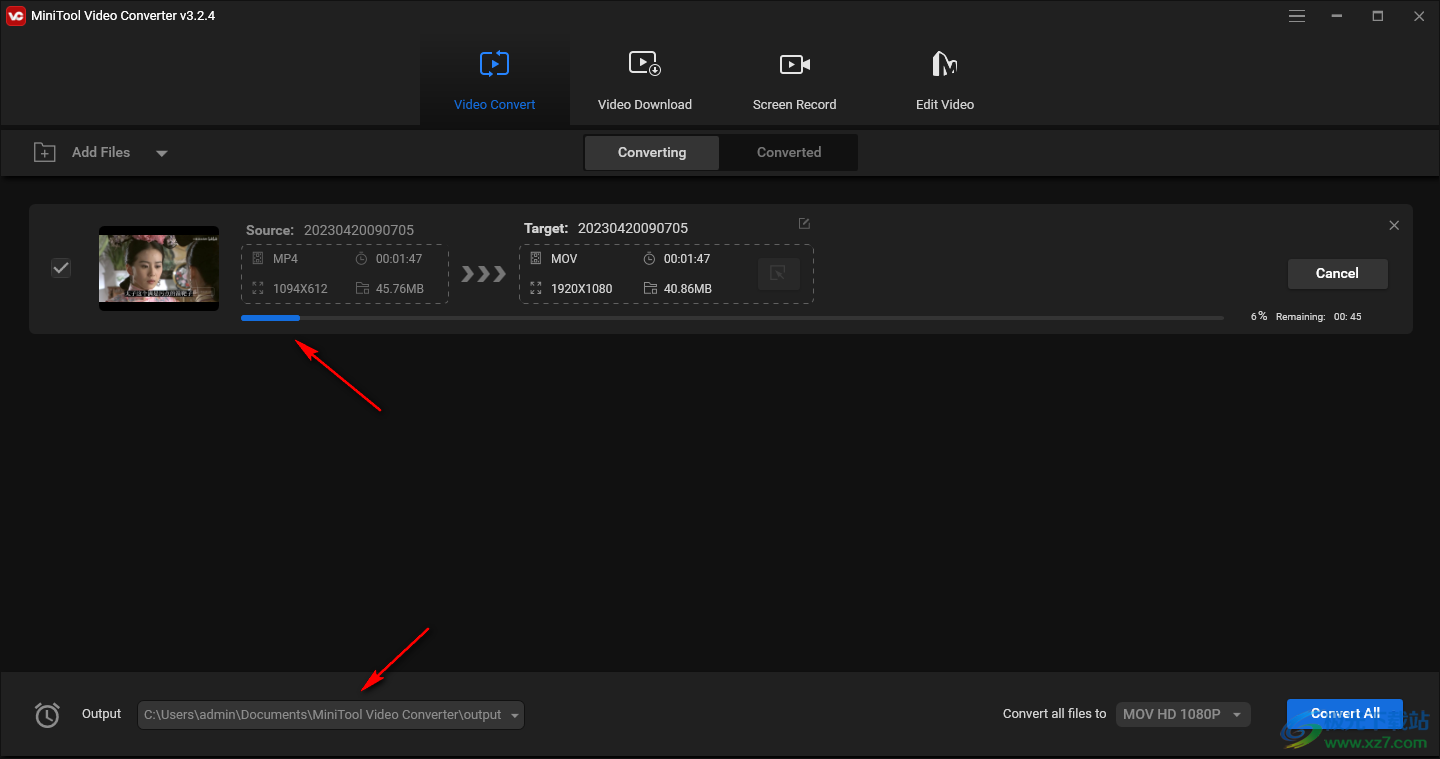Go to the Edit Video tab
The image size is (1440, 759).
(x=945, y=82)
